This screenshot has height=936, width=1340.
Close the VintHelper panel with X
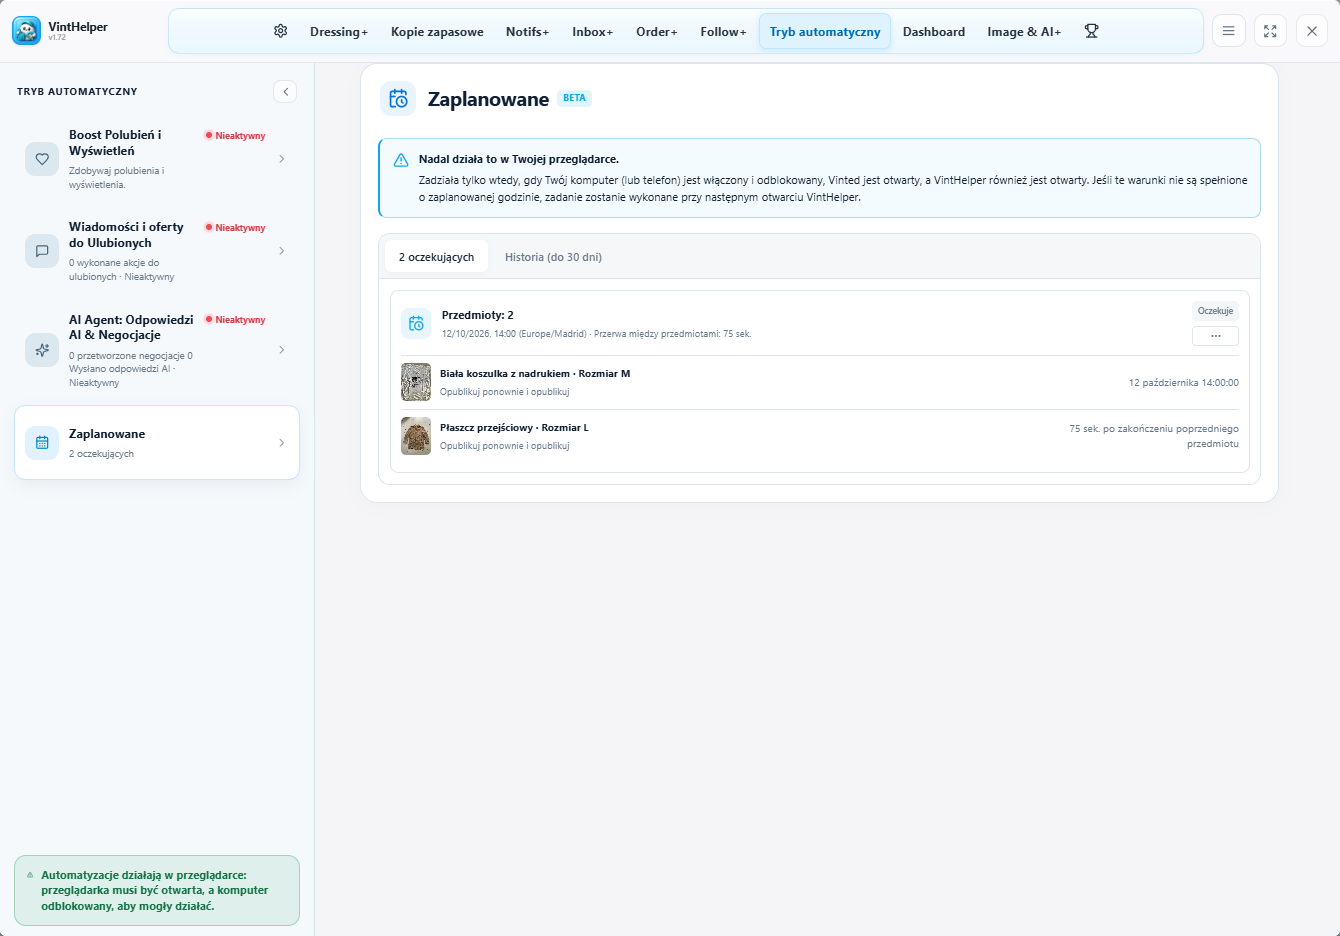pos(1312,31)
